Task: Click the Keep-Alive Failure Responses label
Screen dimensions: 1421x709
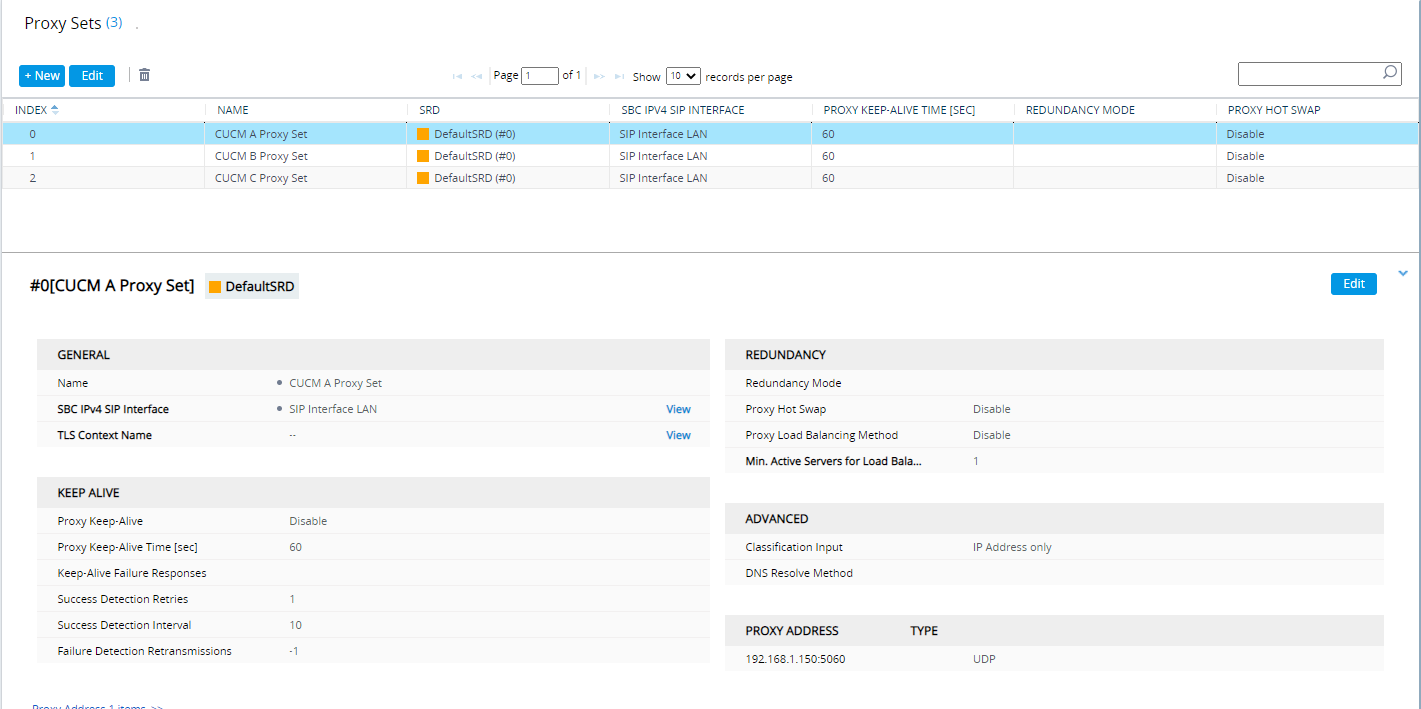Action: [x=132, y=573]
